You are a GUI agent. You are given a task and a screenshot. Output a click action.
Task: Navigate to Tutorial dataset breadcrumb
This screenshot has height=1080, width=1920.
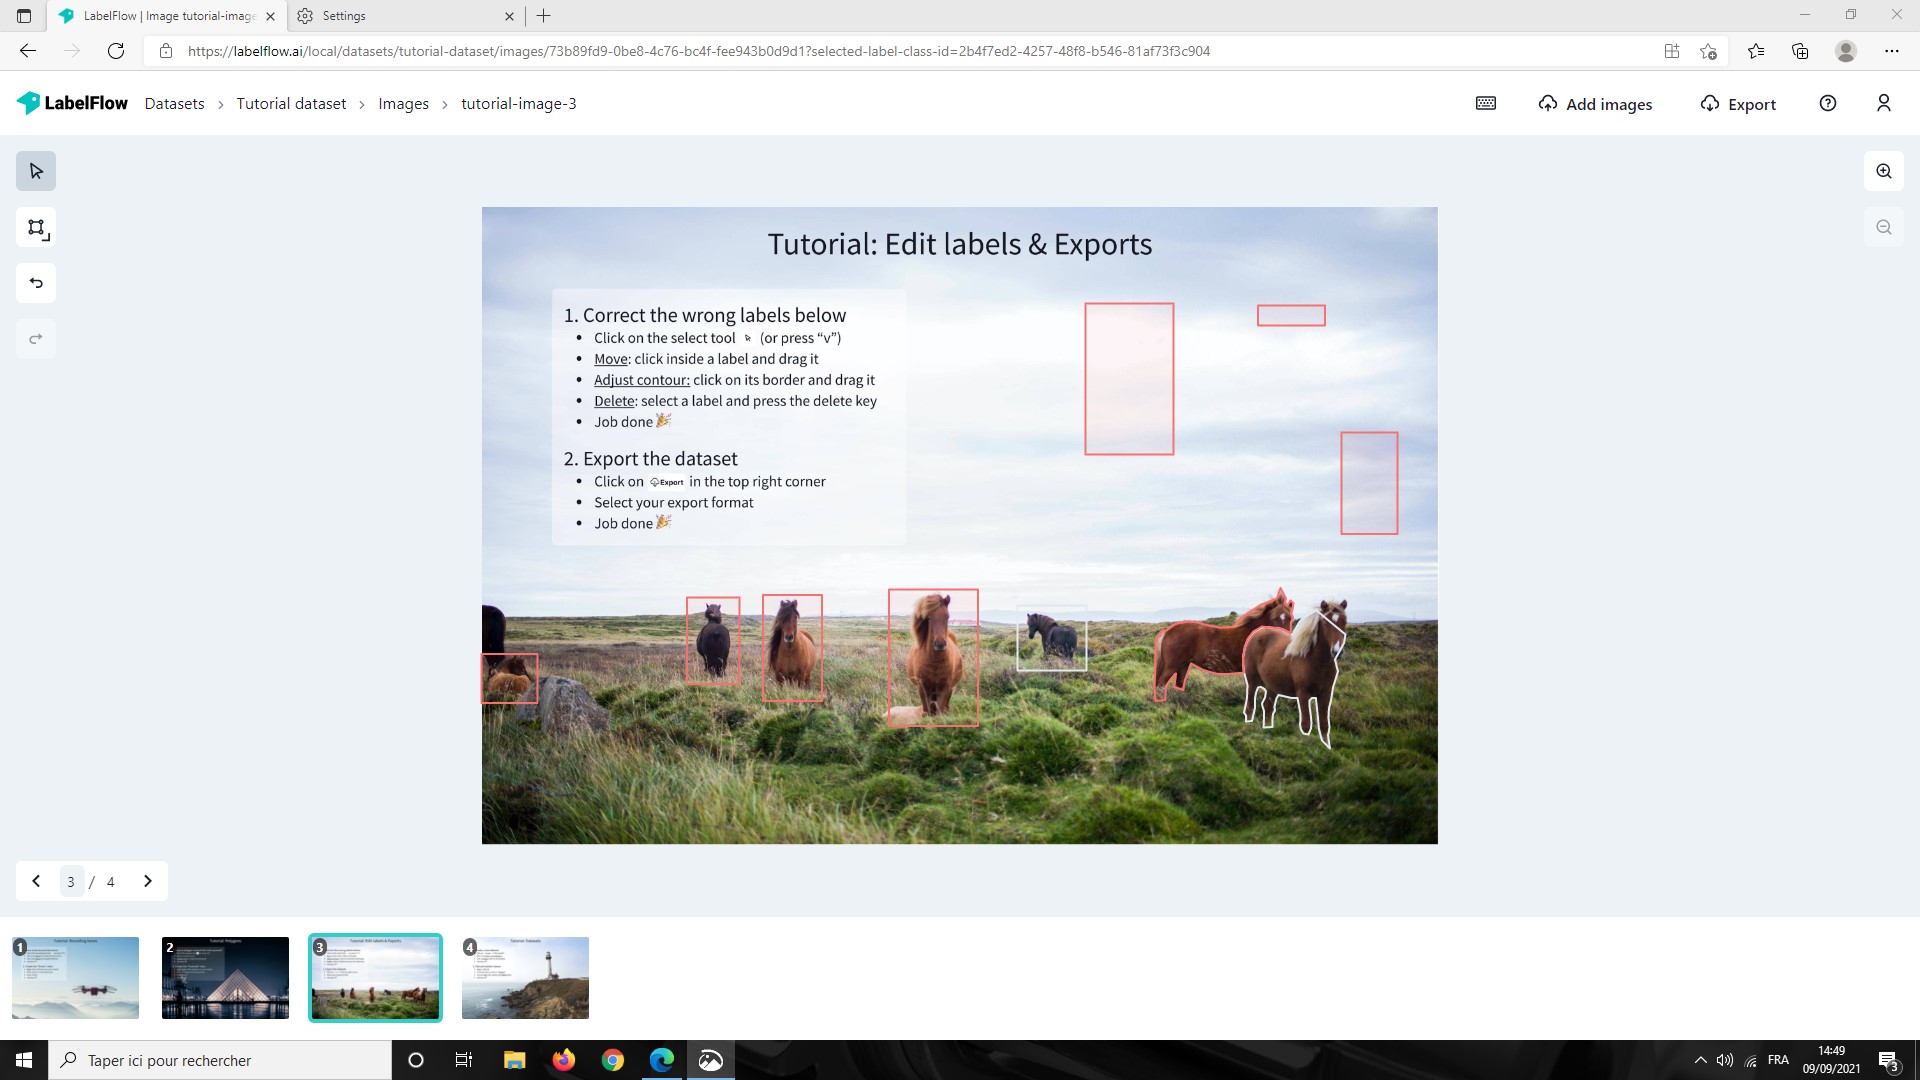click(291, 103)
